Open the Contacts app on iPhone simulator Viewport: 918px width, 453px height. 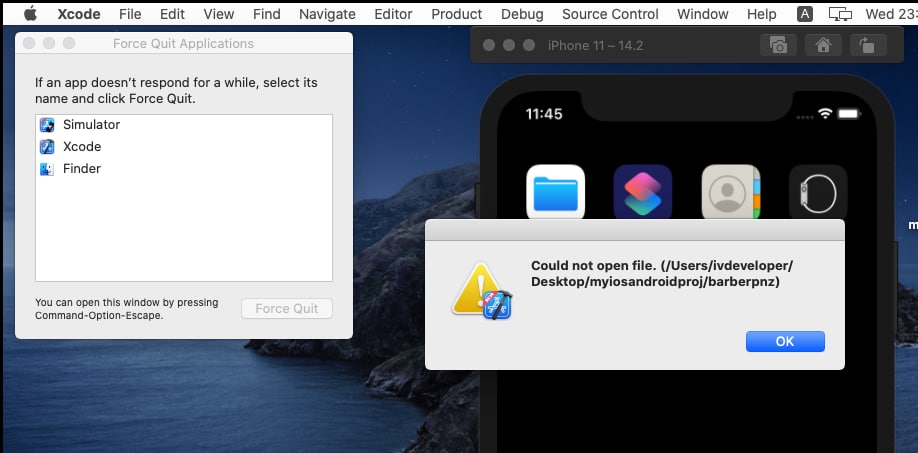pyautogui.click(x=731, y=193)
